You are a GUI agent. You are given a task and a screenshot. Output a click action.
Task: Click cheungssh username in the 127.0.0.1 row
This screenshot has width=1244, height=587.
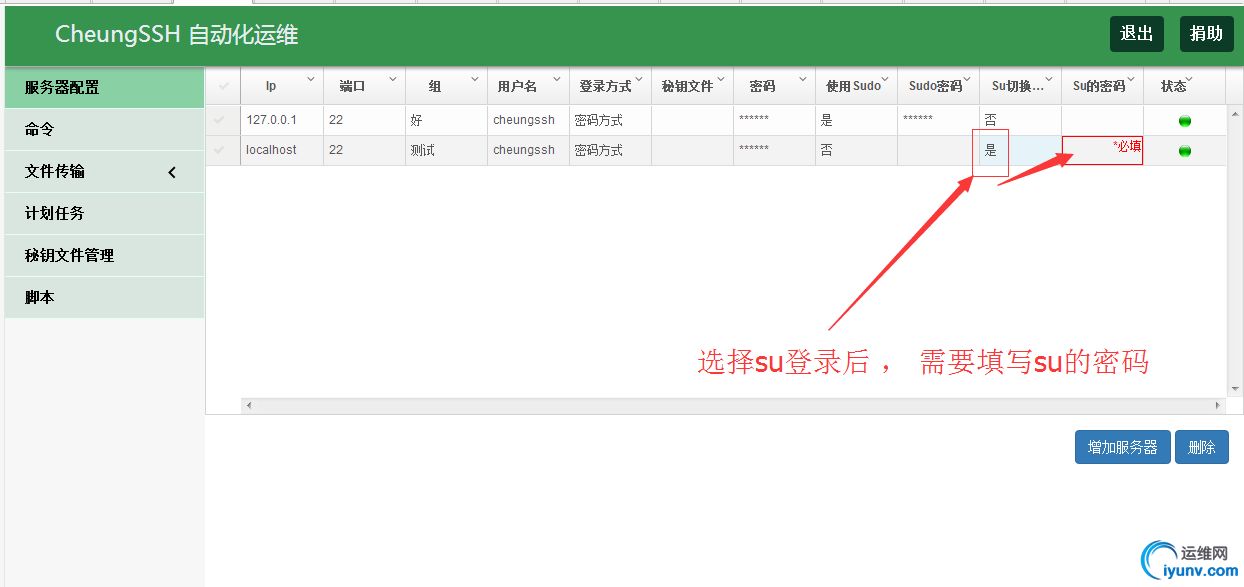[528, 120]
